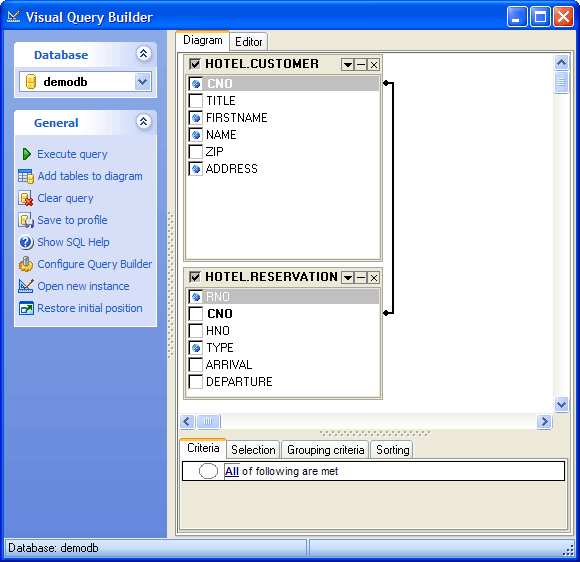Viewport: 580px width, 562px height.
Task: Click the Execute query play icon
Action: click(x=26, y=154)
